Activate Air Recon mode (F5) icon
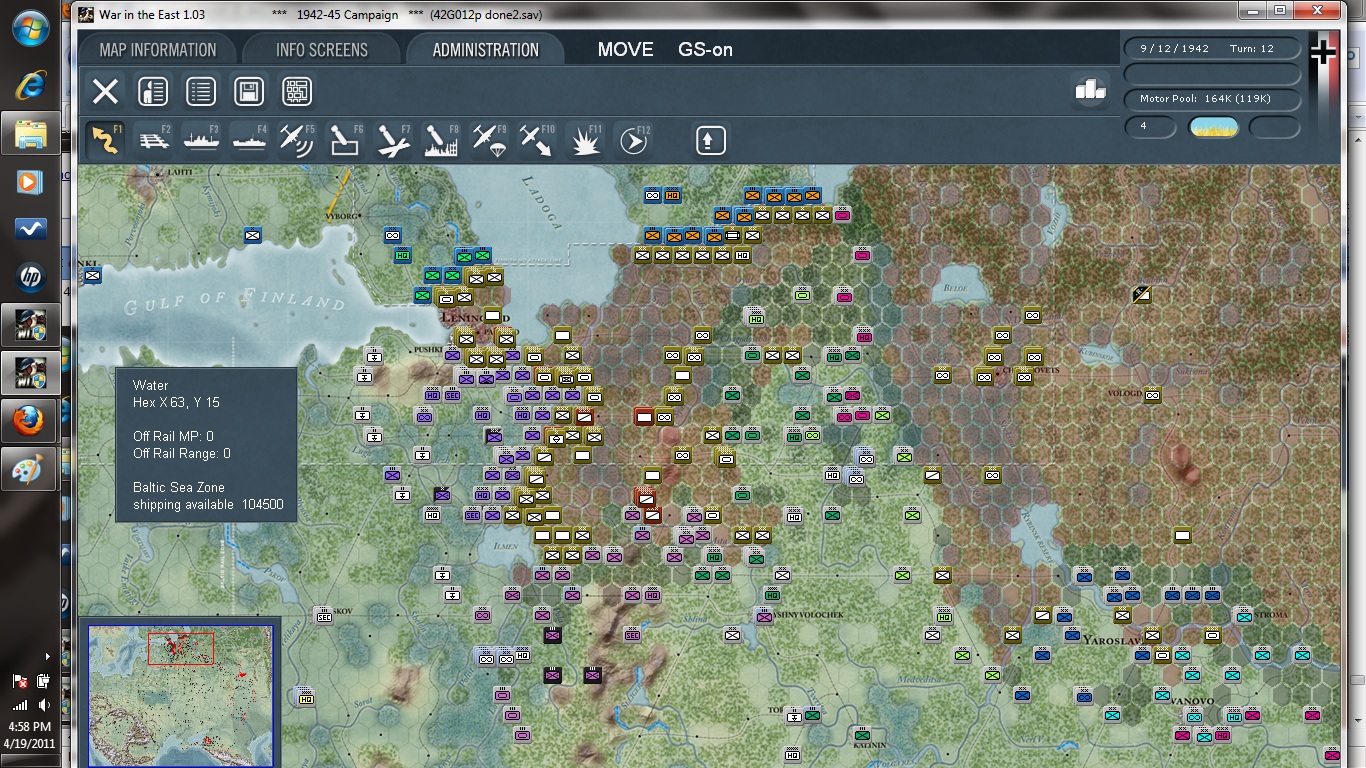The image size is (1366, 768). click(x=297, y=140)
